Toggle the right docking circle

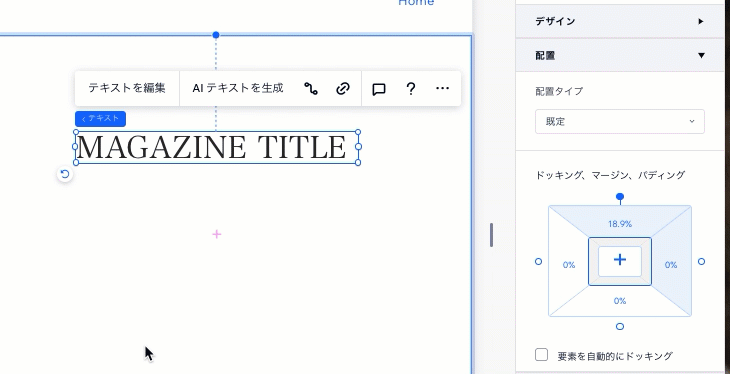tap(701, 262)
